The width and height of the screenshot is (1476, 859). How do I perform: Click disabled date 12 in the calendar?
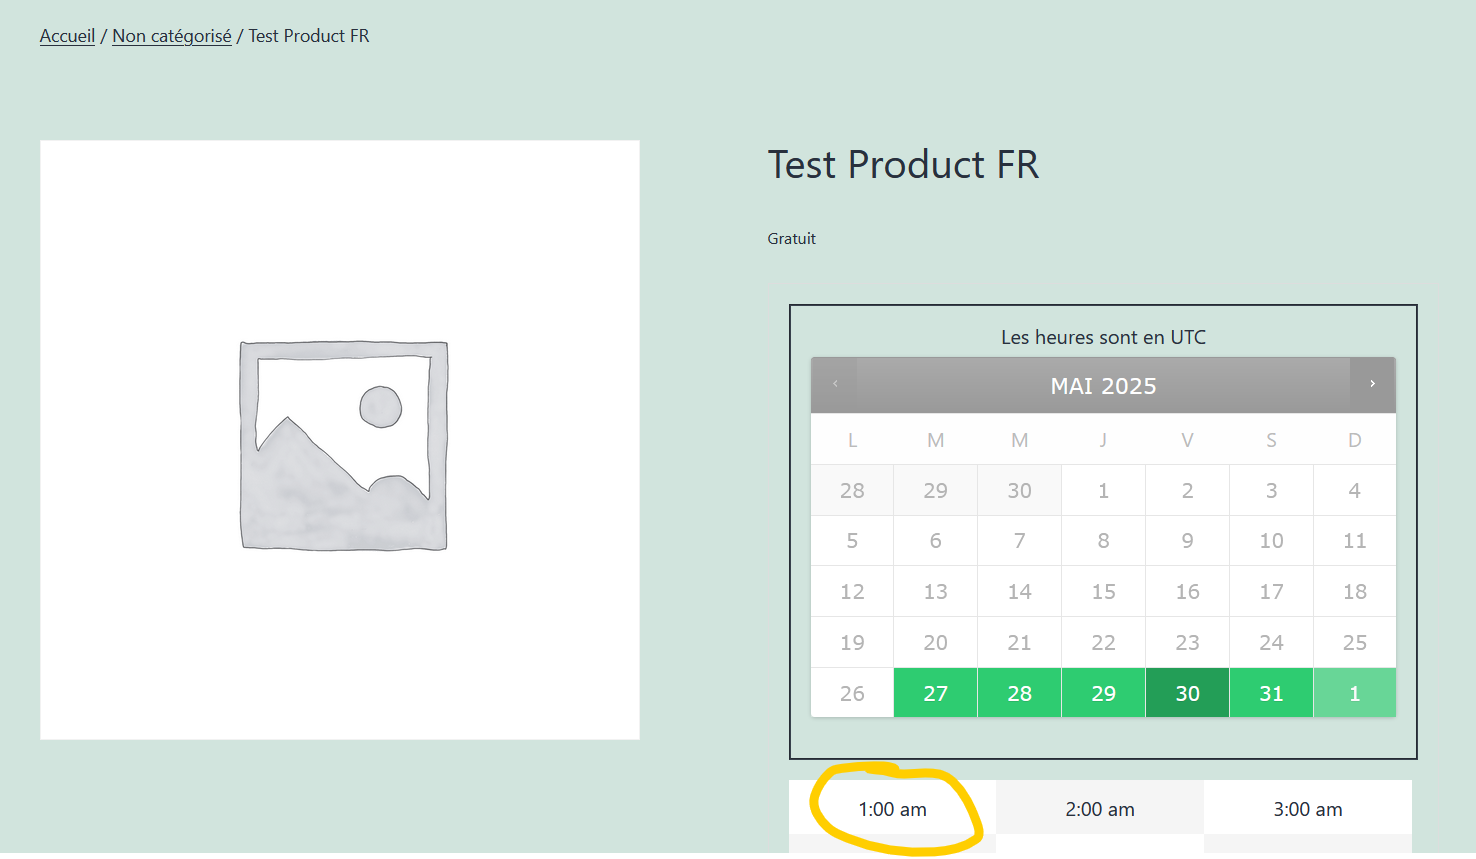coord(852,591)
